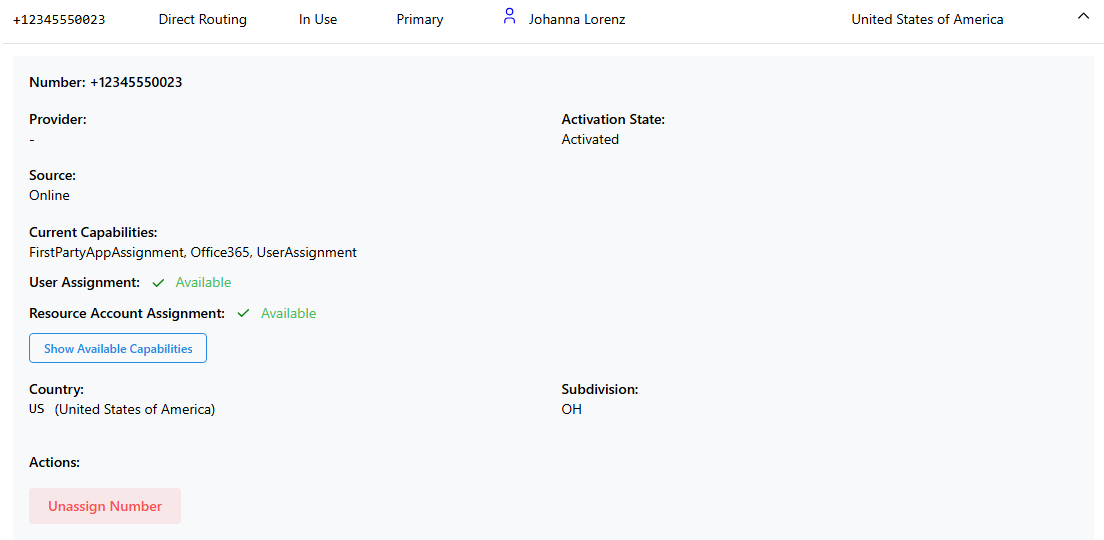1104x540 pixels.
Task: Click the Resource Account Assignment checkmark icon
Action: 244,314
